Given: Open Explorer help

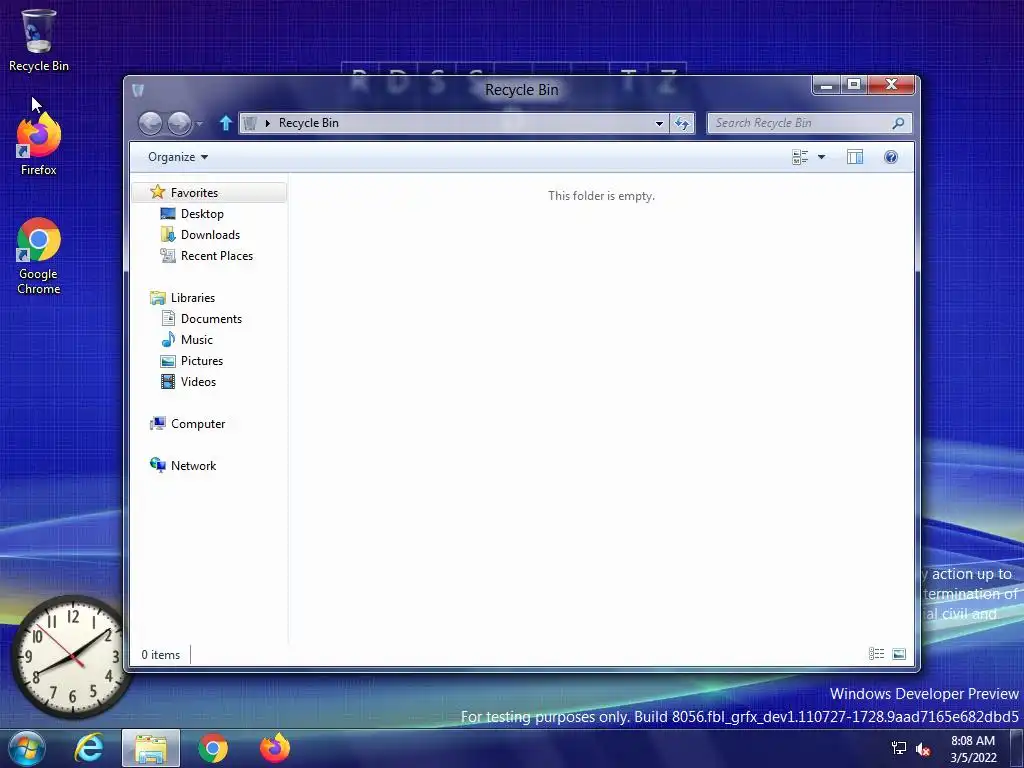Looking at the screenshot, I should click(891, 157).
